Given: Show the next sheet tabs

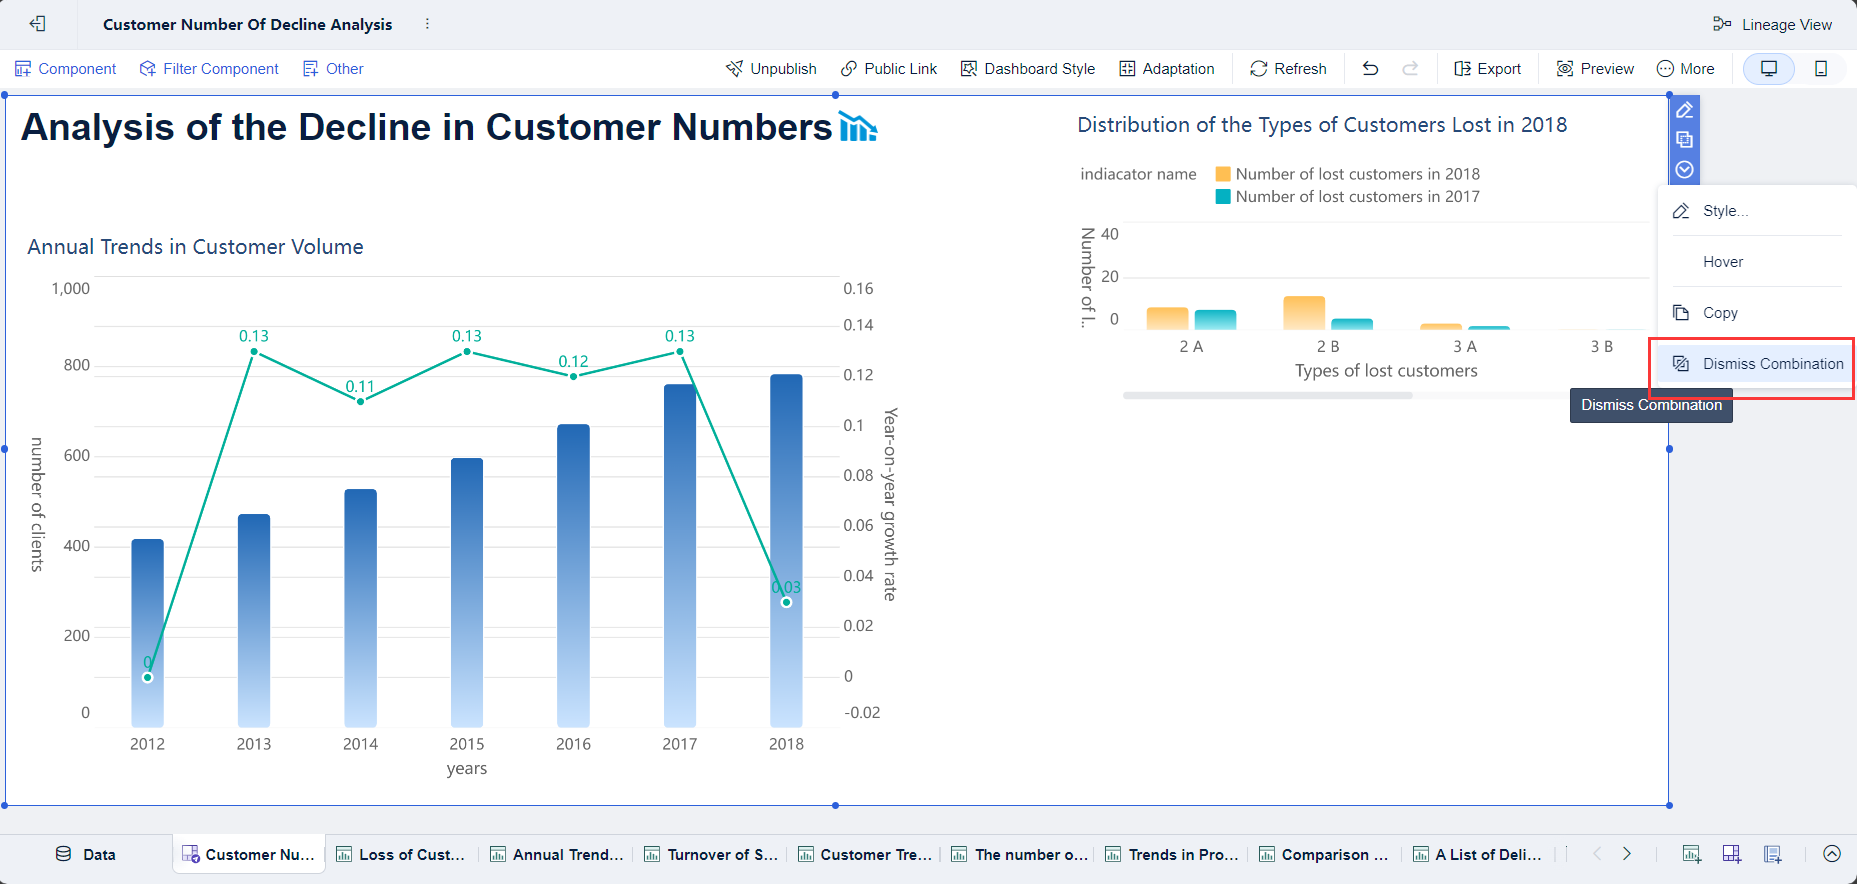Looking at the screenshot, I should 1627,854.
